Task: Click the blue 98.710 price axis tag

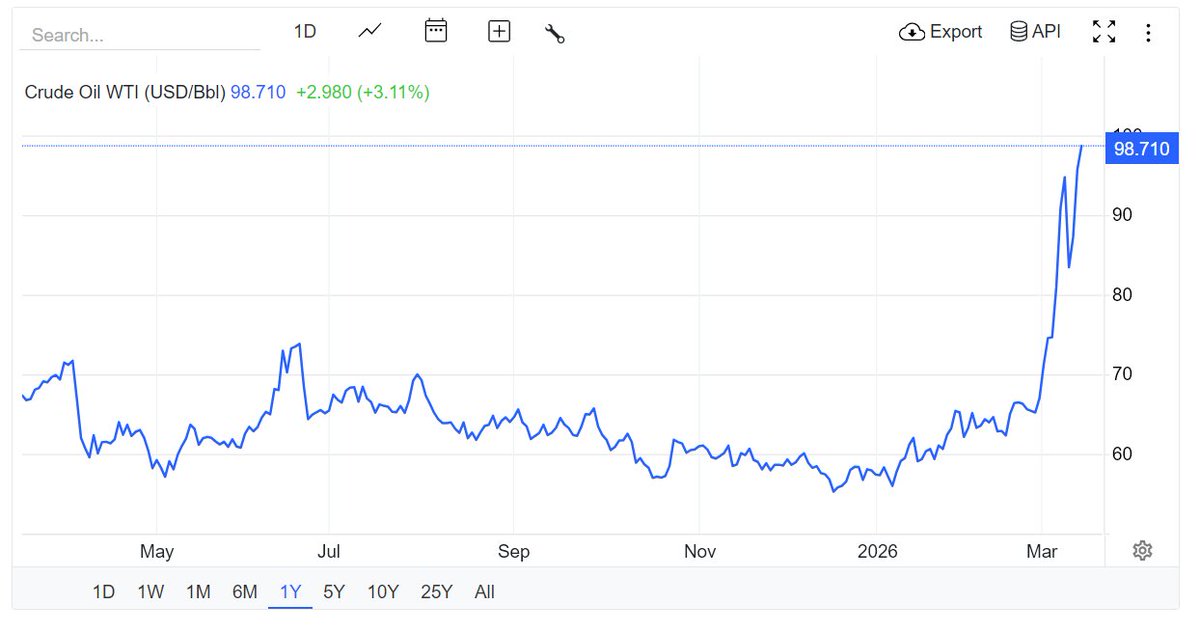Action: tap(1141, 149)
